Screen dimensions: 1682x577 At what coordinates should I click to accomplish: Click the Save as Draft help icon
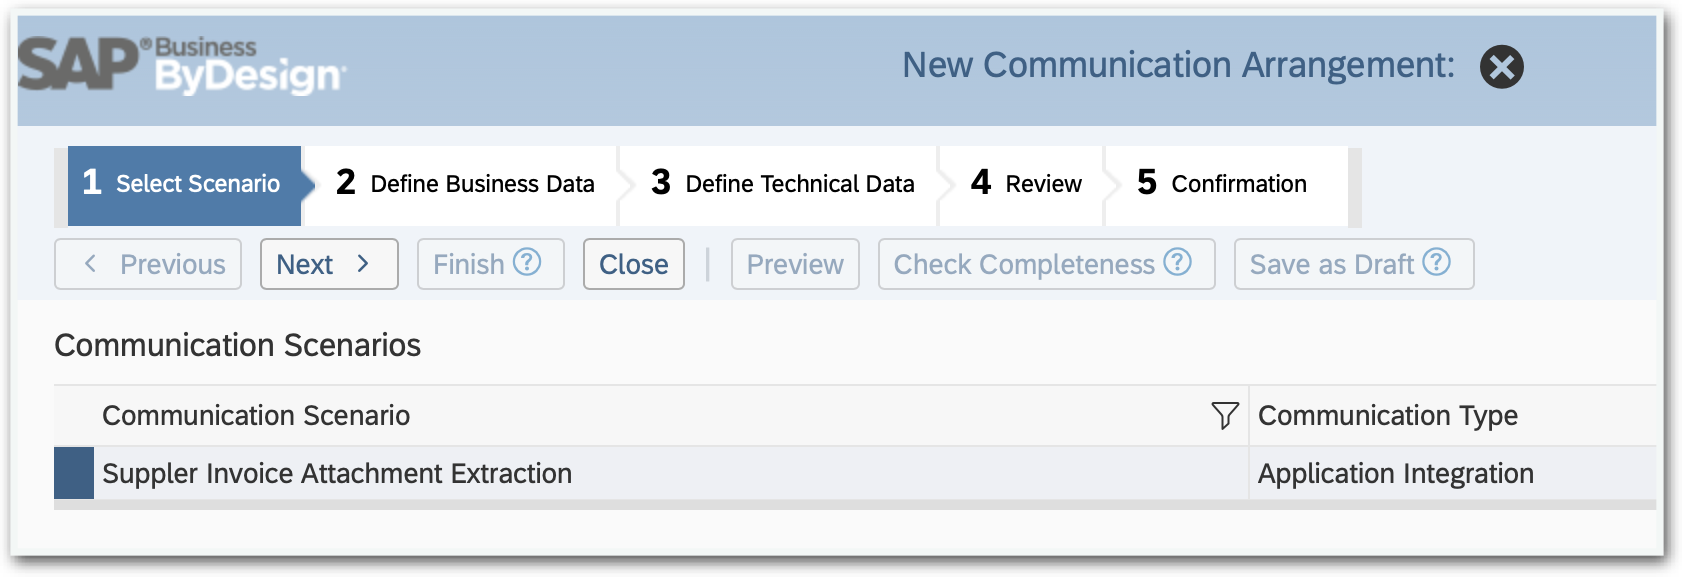click(x=1437, y=263)
